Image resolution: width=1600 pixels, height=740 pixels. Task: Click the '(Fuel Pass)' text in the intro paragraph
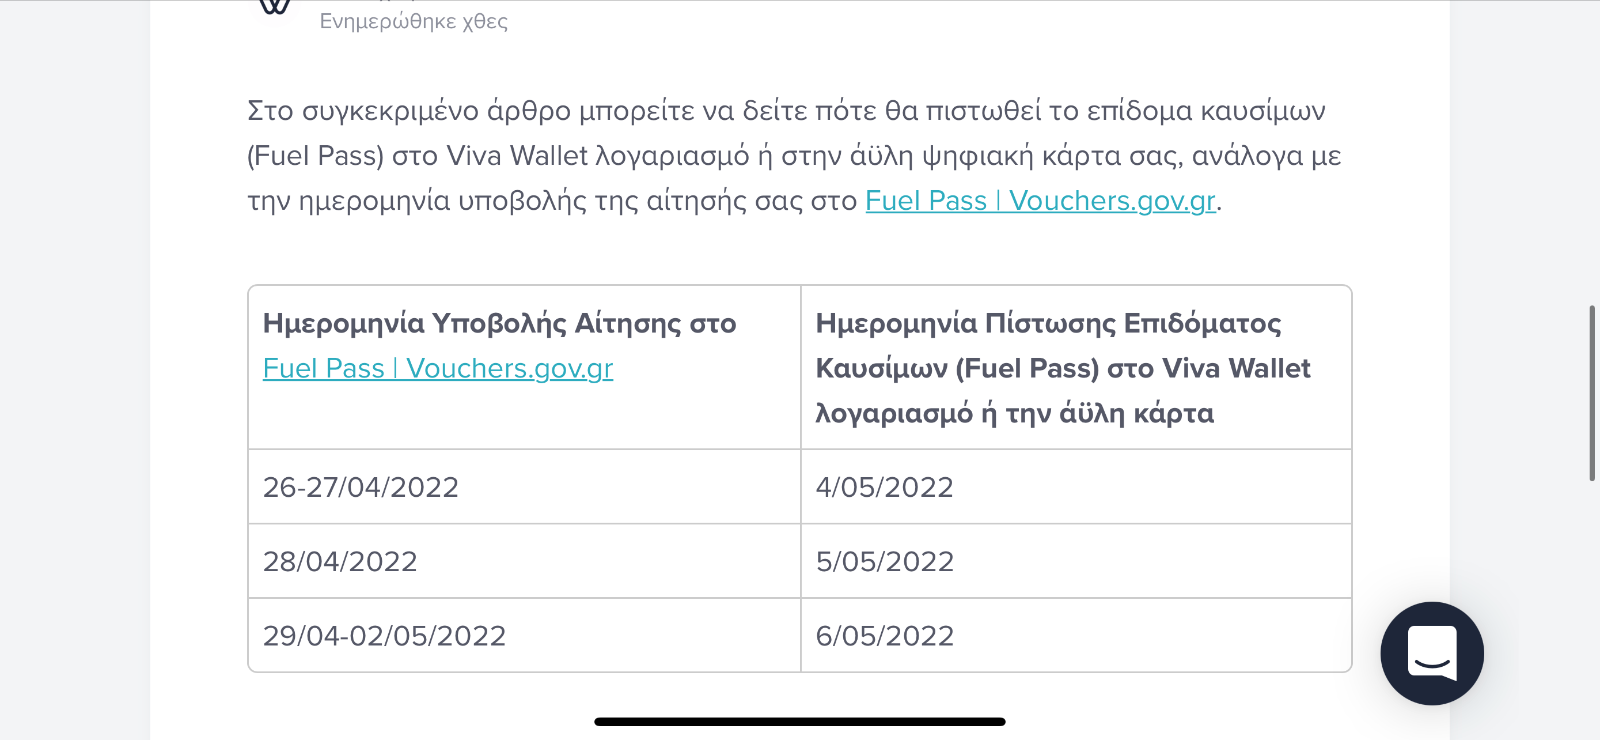[x=316, y=156]
